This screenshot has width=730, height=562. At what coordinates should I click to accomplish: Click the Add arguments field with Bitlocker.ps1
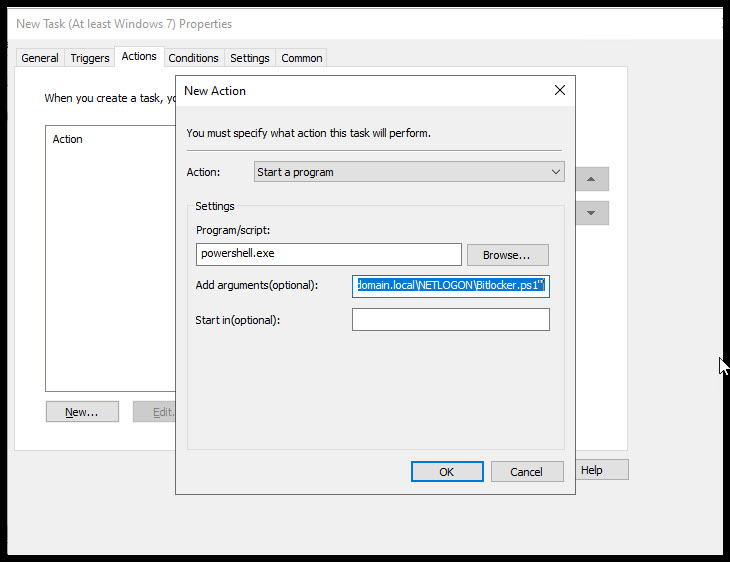[x=451, y=286]
